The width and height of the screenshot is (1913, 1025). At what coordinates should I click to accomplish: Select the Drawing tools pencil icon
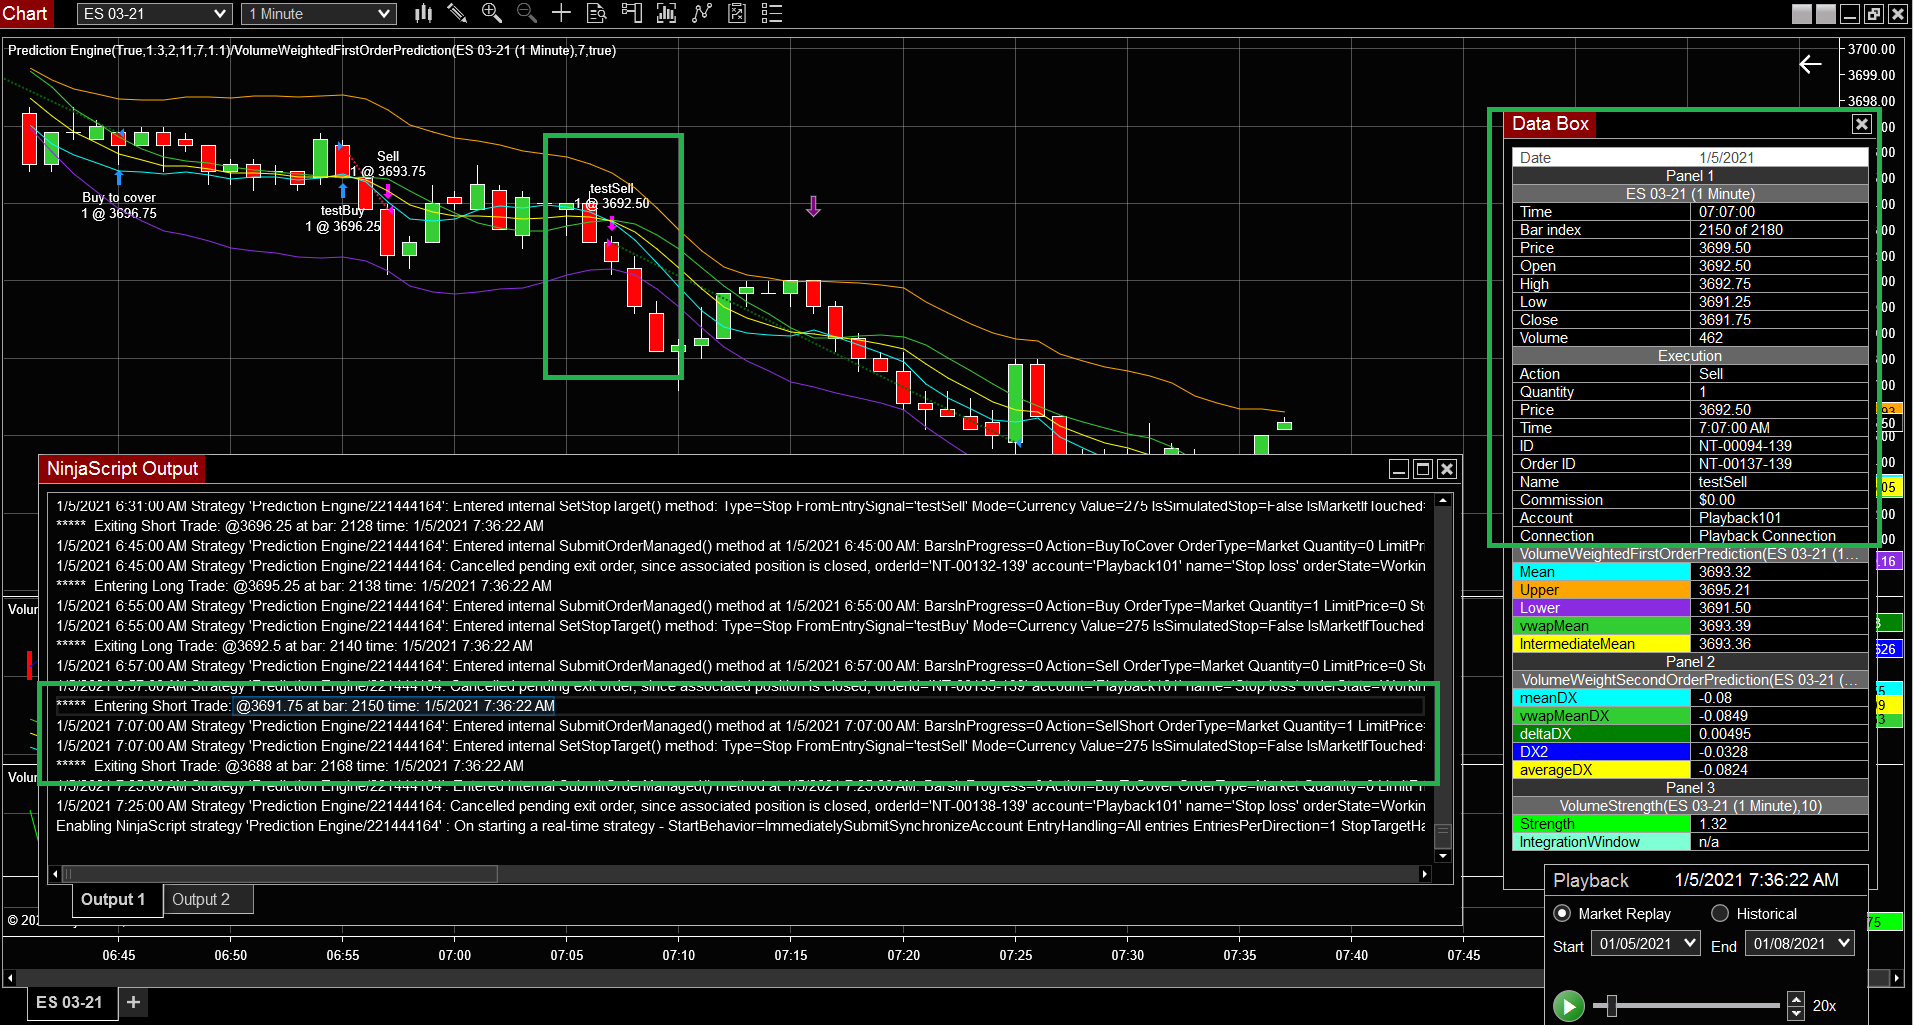pos(457,13)
